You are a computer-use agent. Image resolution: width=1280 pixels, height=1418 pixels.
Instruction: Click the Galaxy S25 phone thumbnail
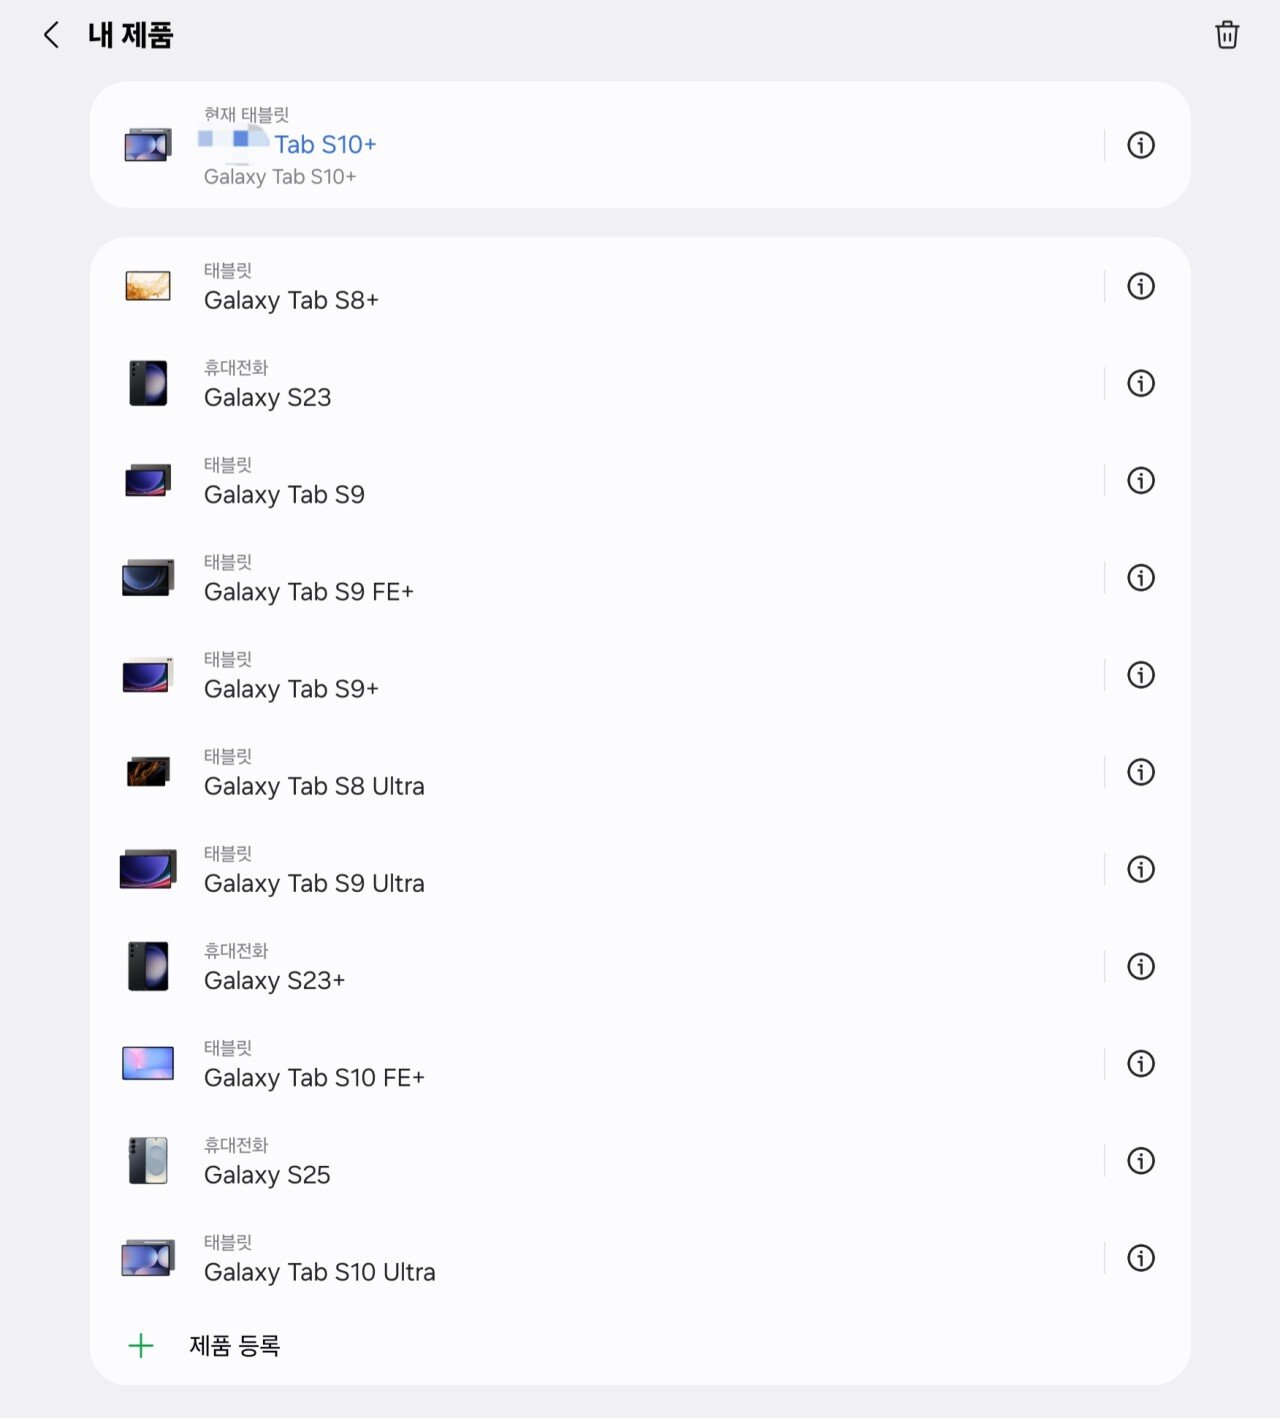coord(148,1161)
